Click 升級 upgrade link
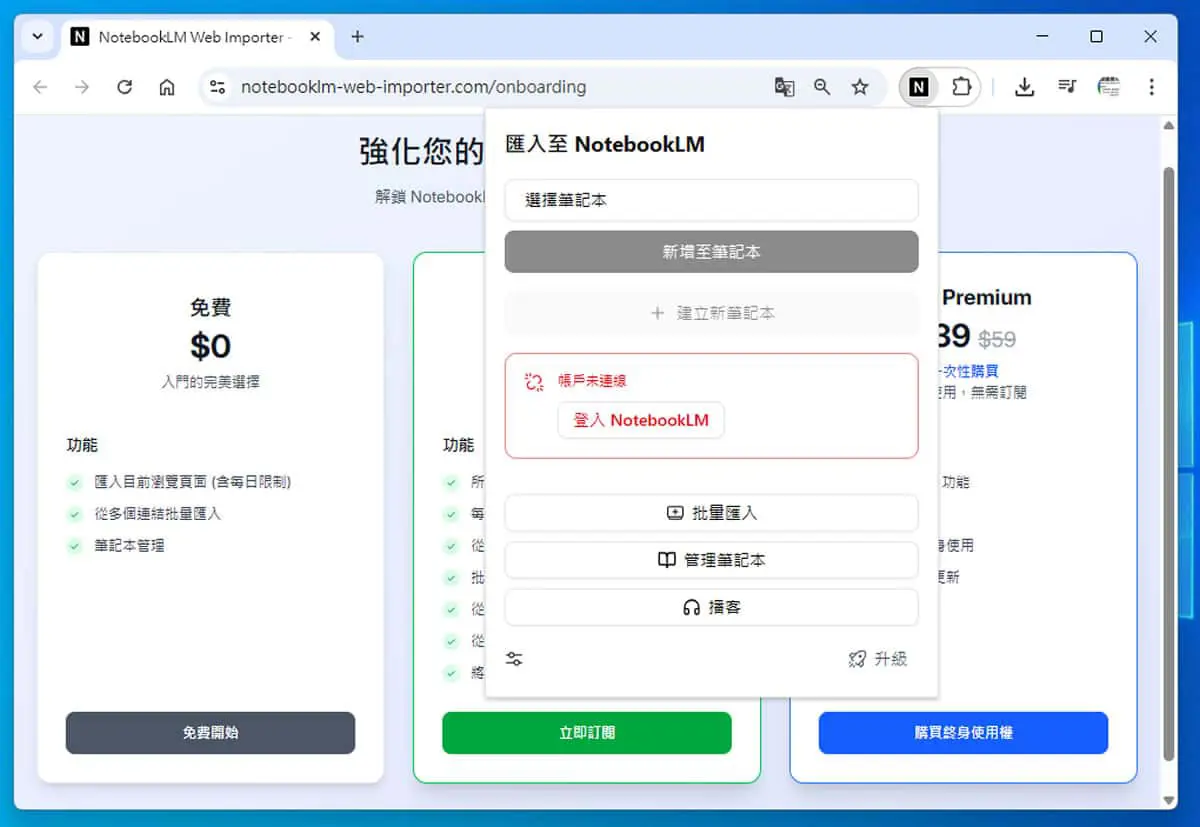The width and height of the screenshot is (1200, 827). pyautogui.click(x=878, y=659)
